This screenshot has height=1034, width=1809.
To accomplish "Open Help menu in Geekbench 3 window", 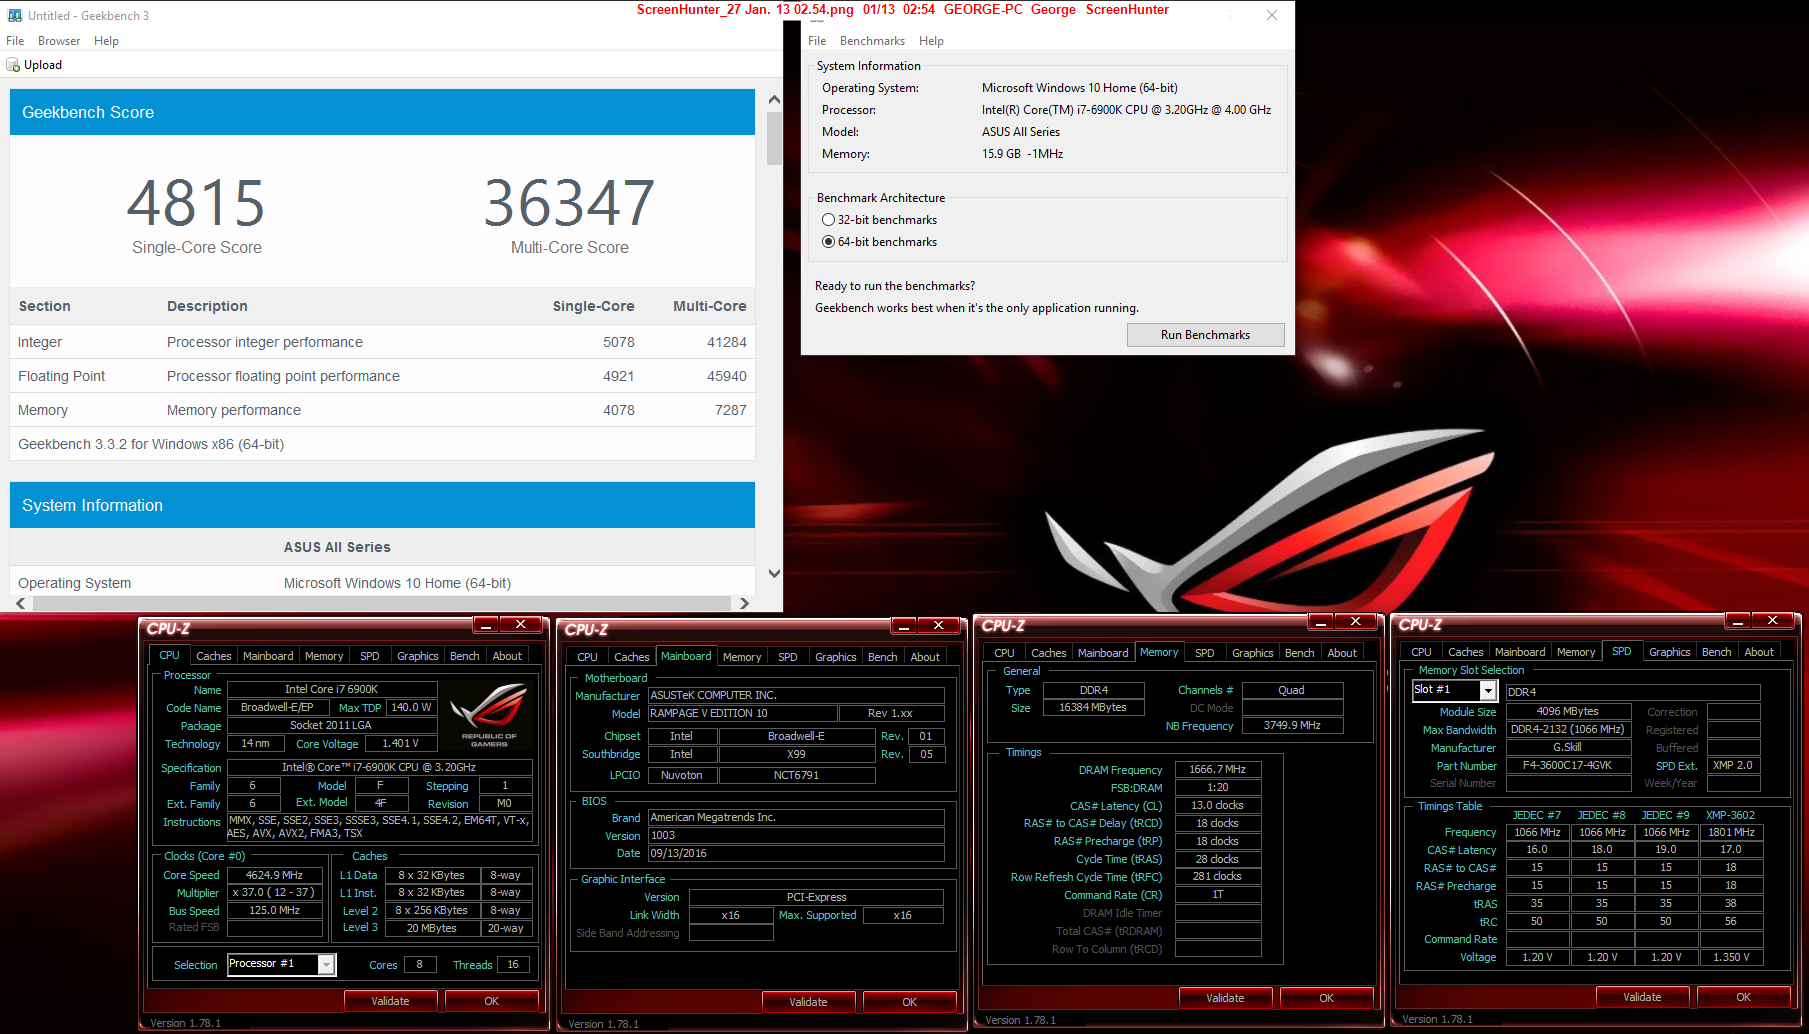I will 106,41.
